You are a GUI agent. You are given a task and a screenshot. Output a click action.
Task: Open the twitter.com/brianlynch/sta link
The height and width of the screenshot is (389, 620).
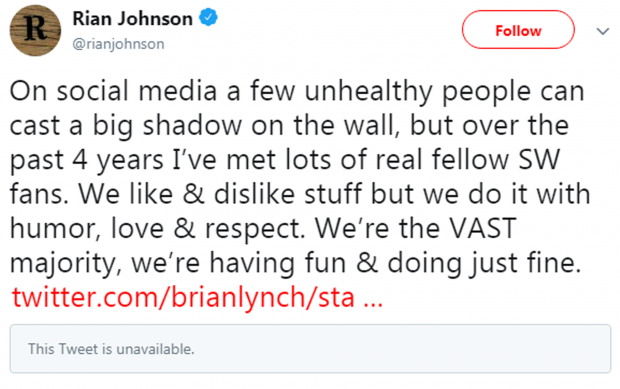pos(197,297)
